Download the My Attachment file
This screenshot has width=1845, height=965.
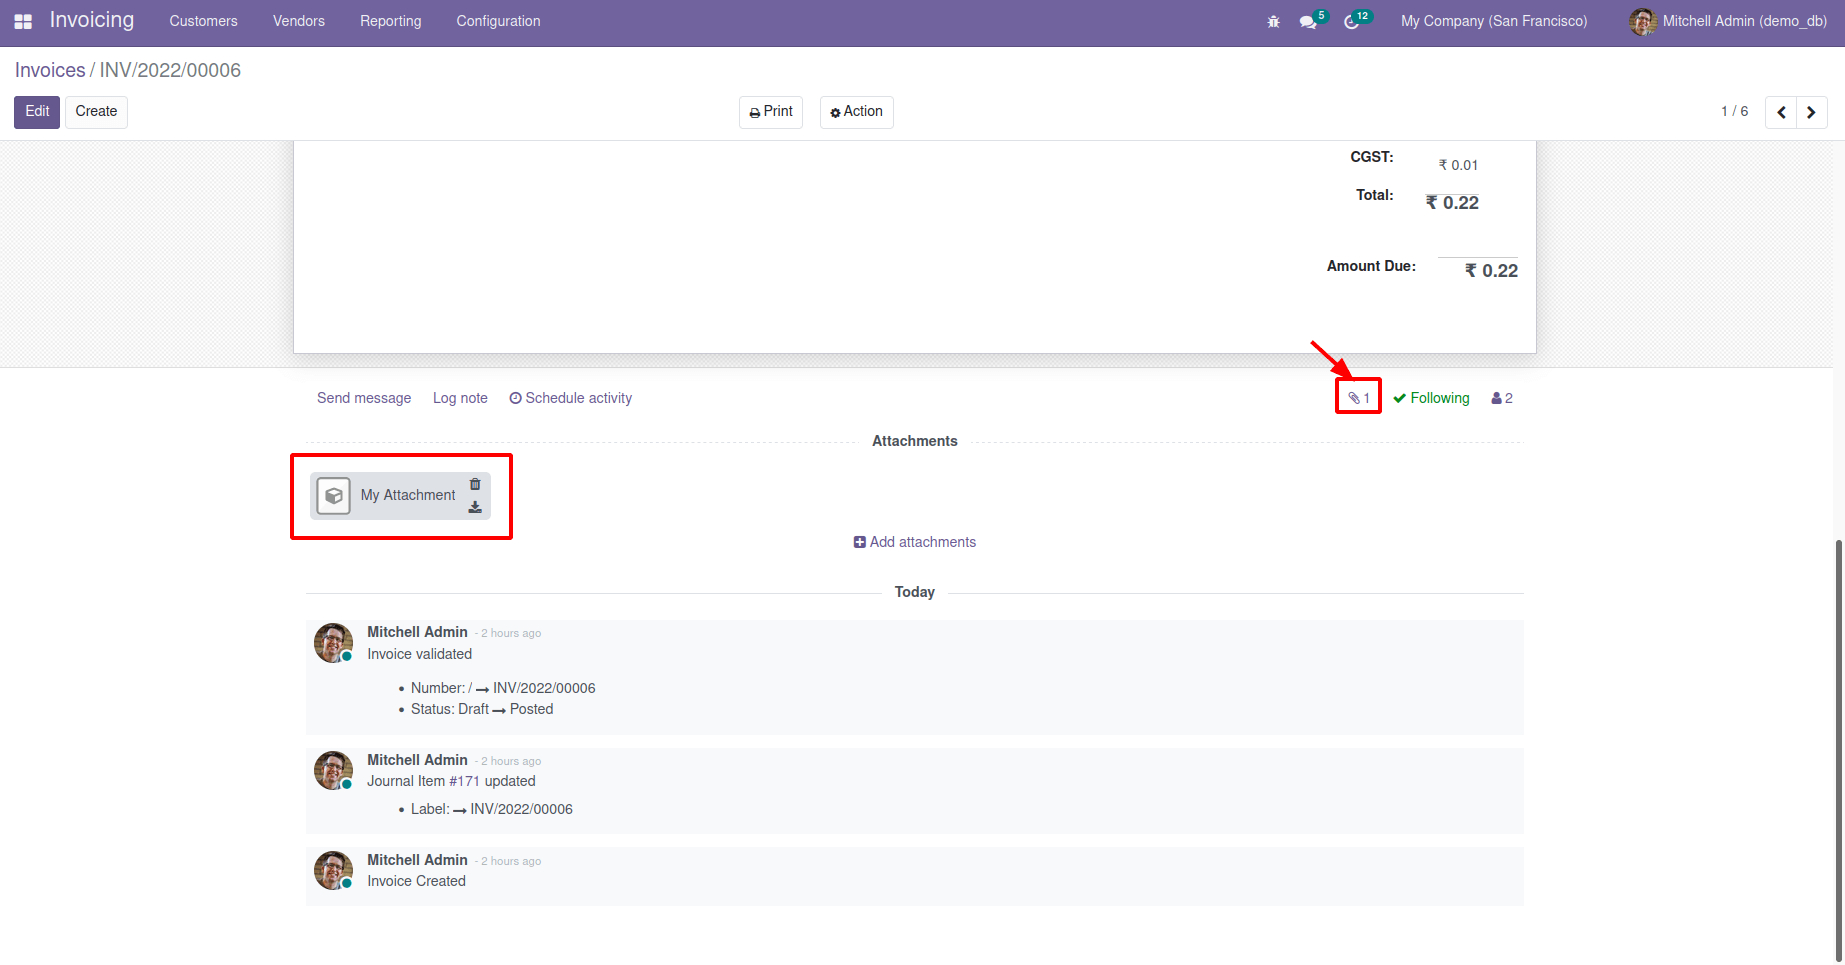(475, 507)
